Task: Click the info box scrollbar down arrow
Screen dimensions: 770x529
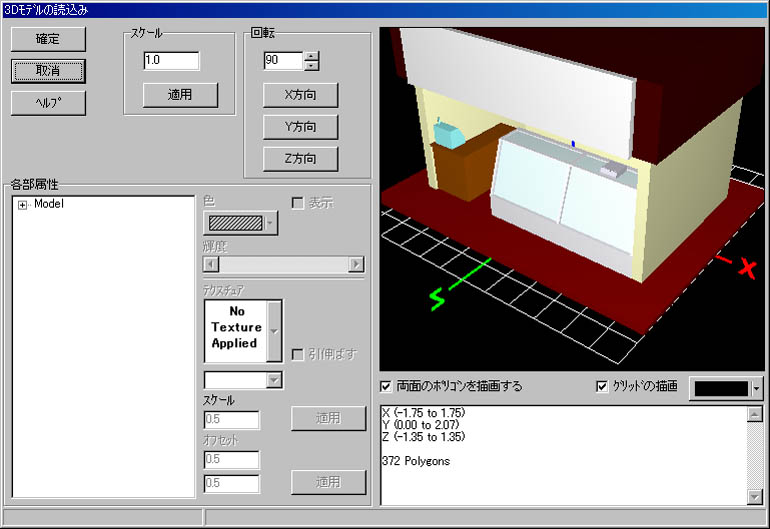Action: click(754, 497)
